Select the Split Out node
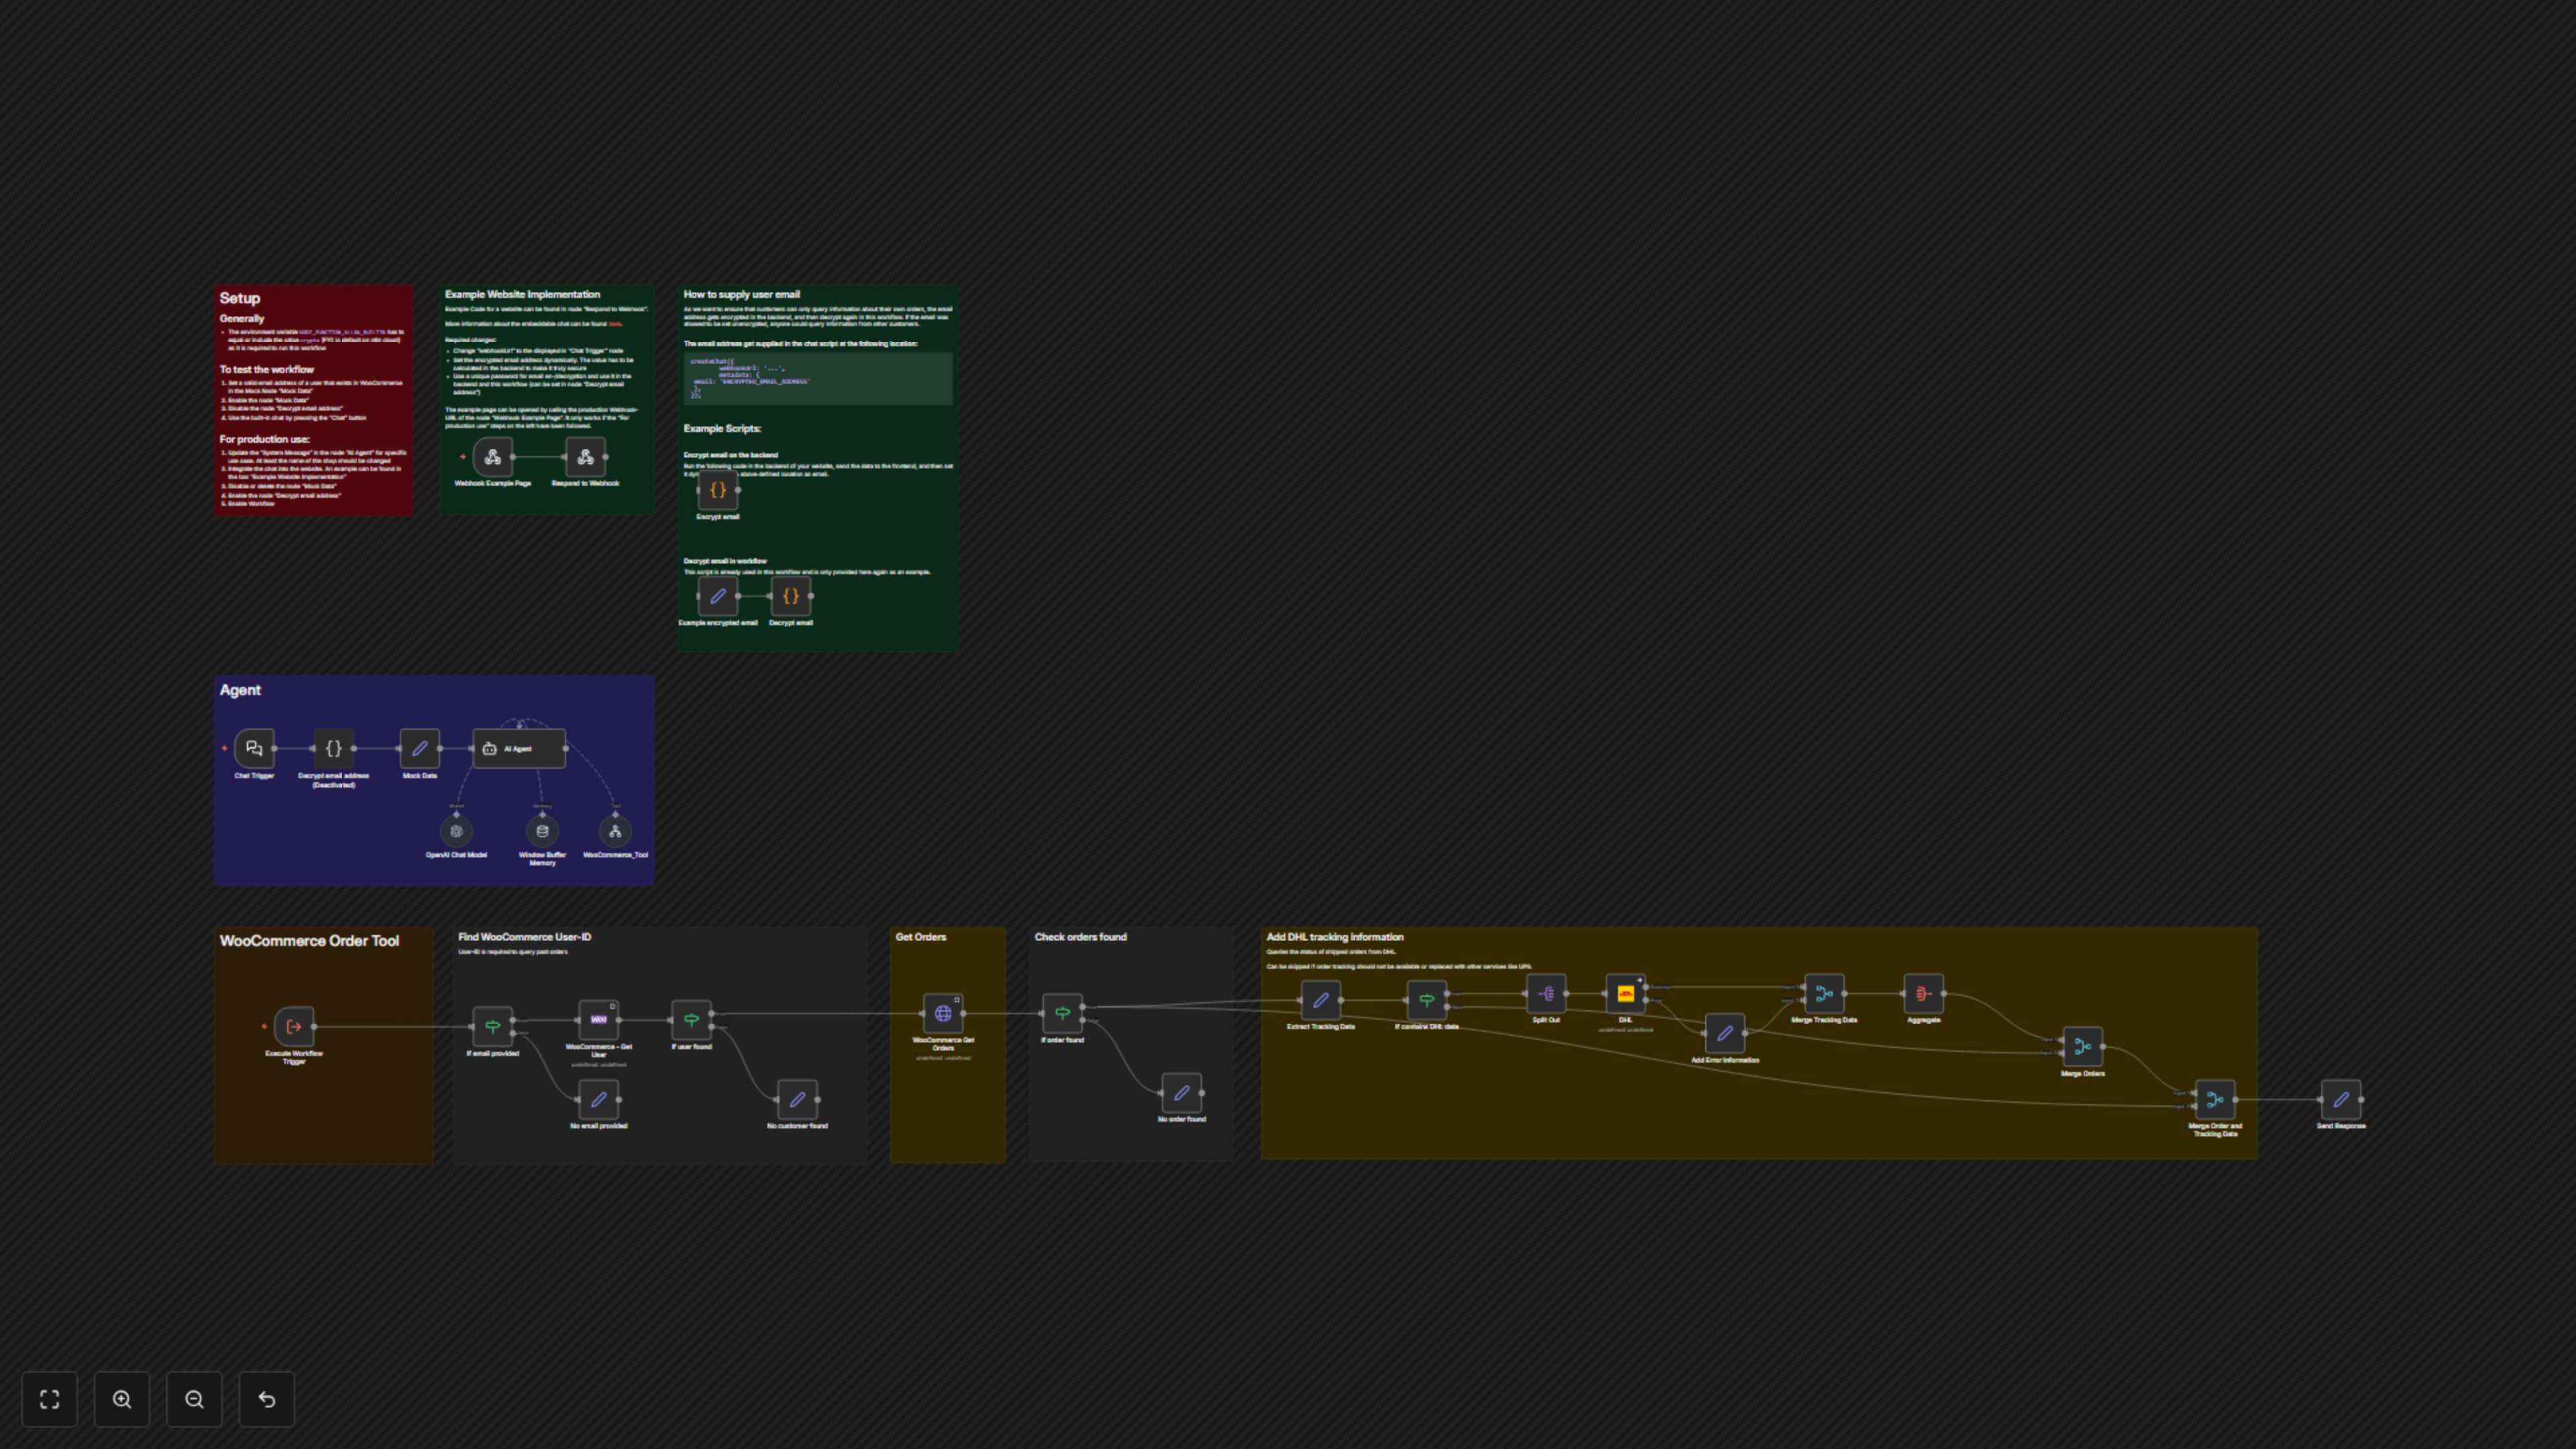Screen dimensions: 2576x1449 [1546, 993]
